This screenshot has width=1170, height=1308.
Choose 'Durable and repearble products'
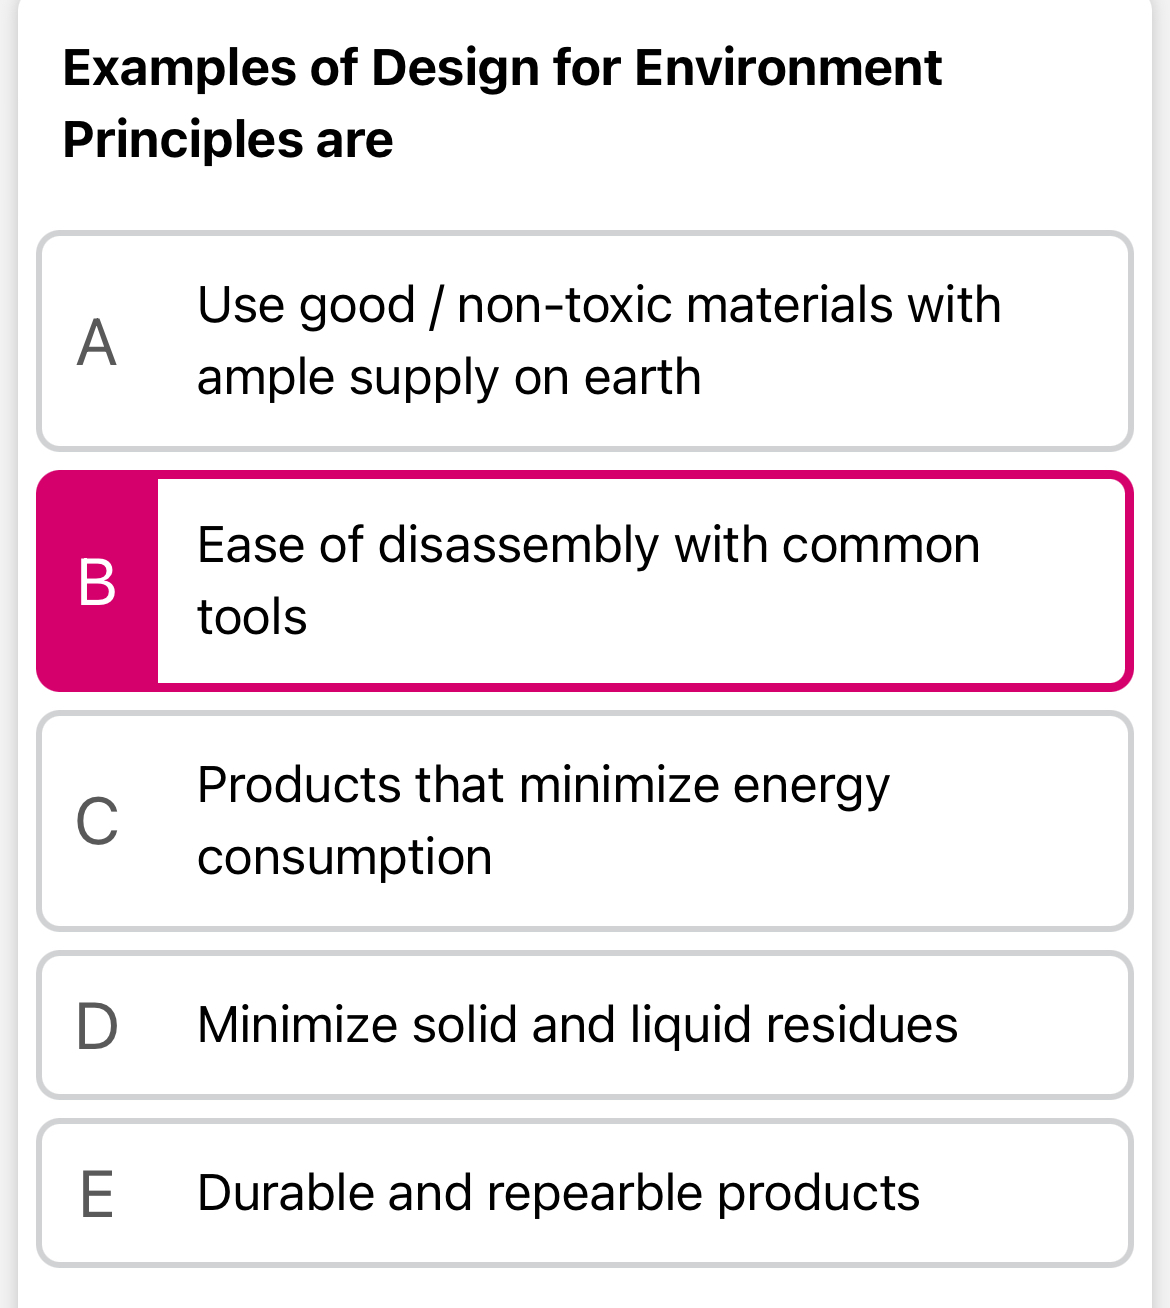click(x=558, y=1192)
